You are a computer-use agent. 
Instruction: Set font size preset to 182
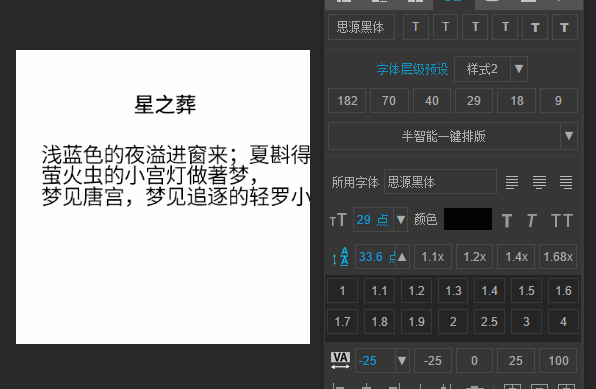pos(347,101)
